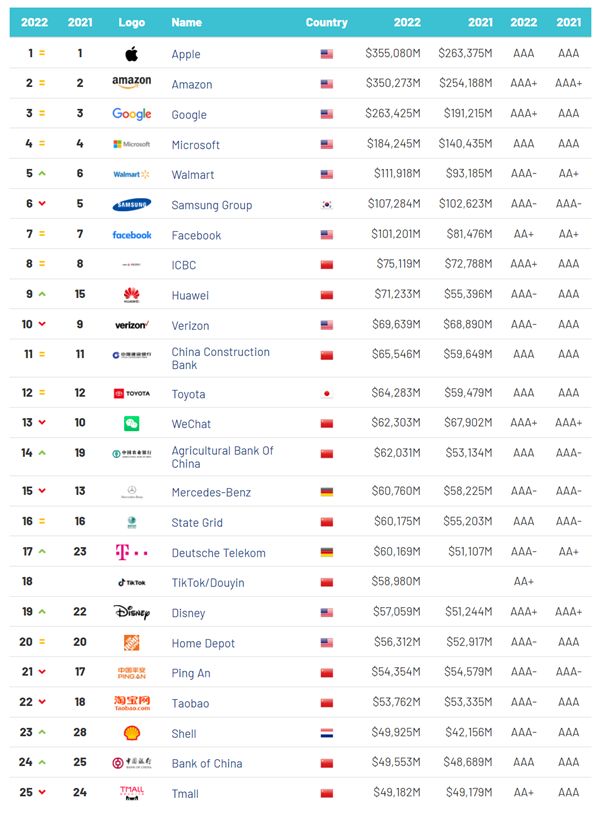
Task: Click the Huawei red logo
Action: tap(131, 295)
